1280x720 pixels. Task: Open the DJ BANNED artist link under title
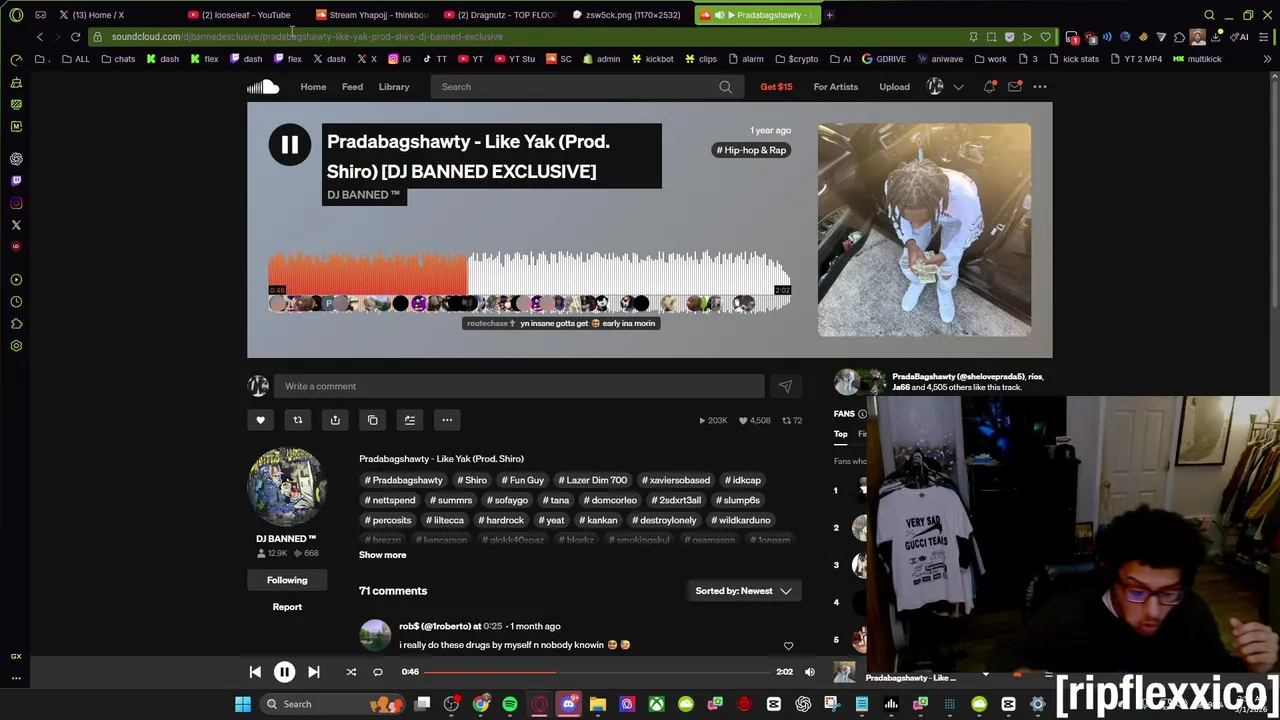pos(363,195)
